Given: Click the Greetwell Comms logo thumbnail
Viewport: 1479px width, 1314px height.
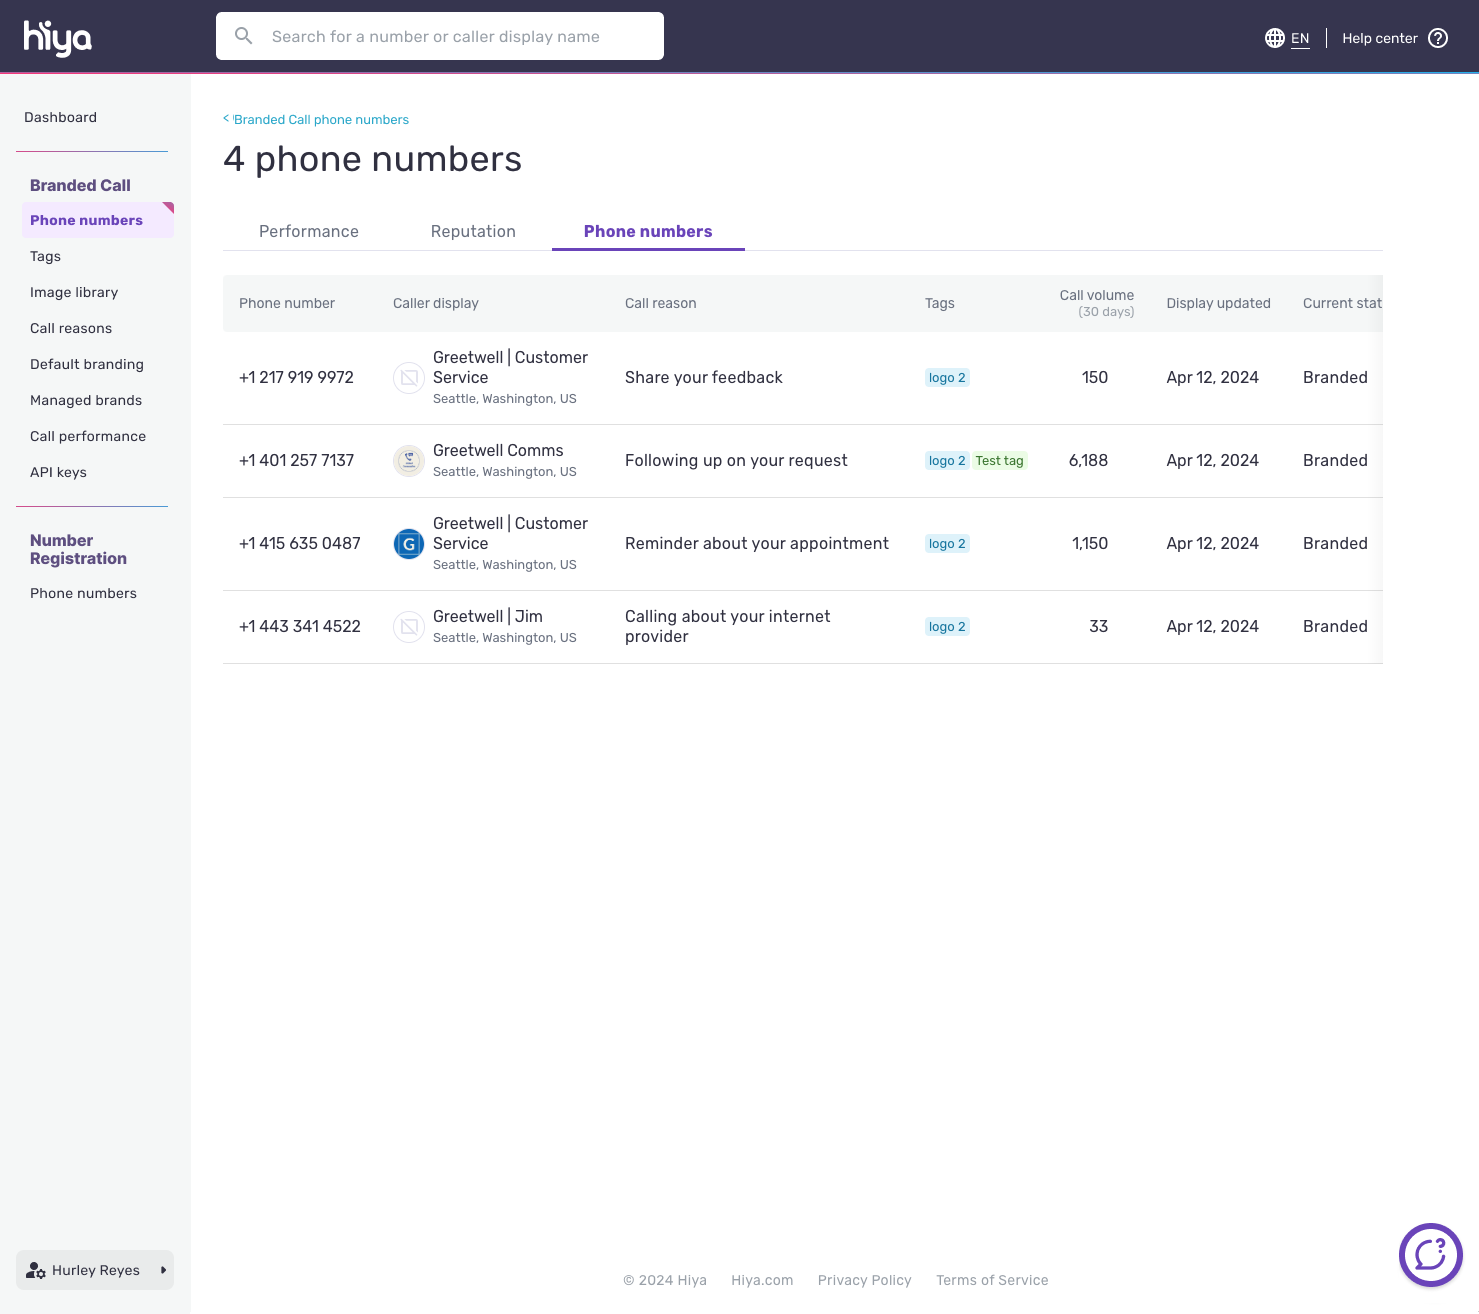Looking at the screenshot, I should [408, 460].
